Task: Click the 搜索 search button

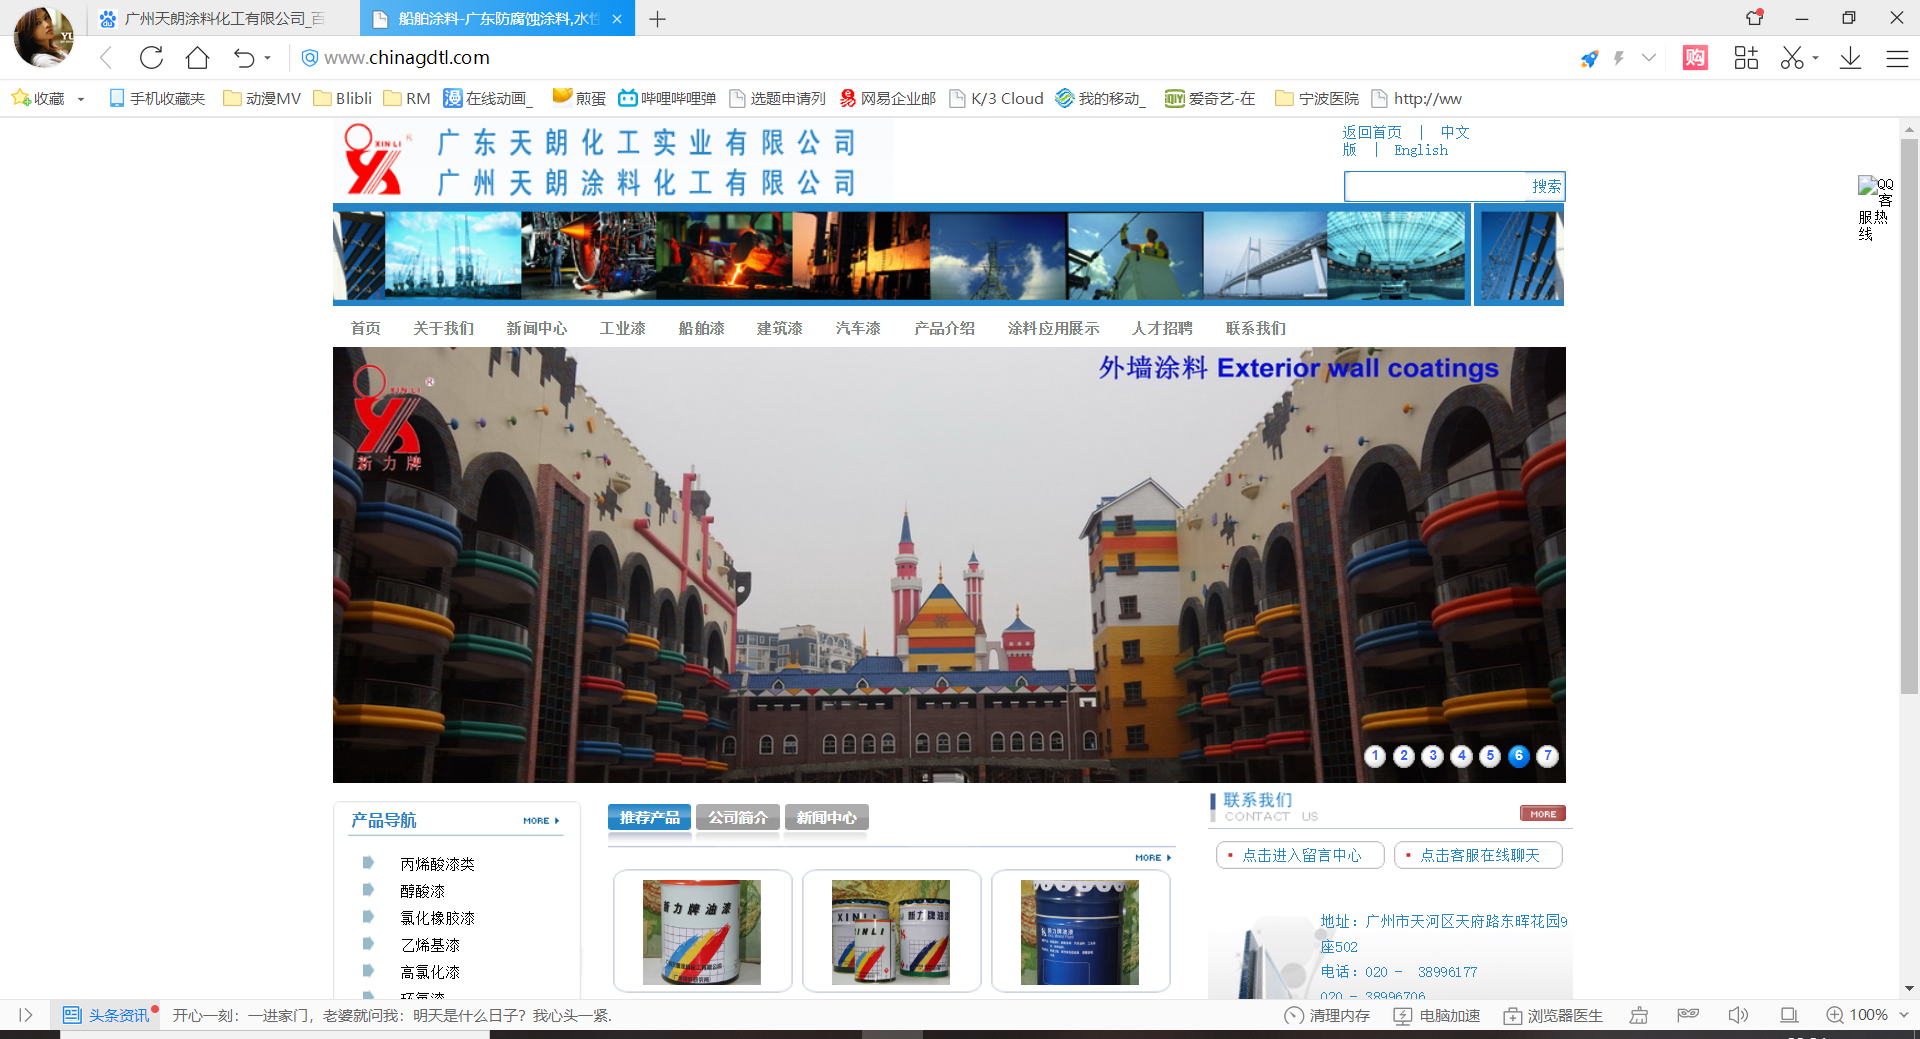Action: [x=1546, y=186]
